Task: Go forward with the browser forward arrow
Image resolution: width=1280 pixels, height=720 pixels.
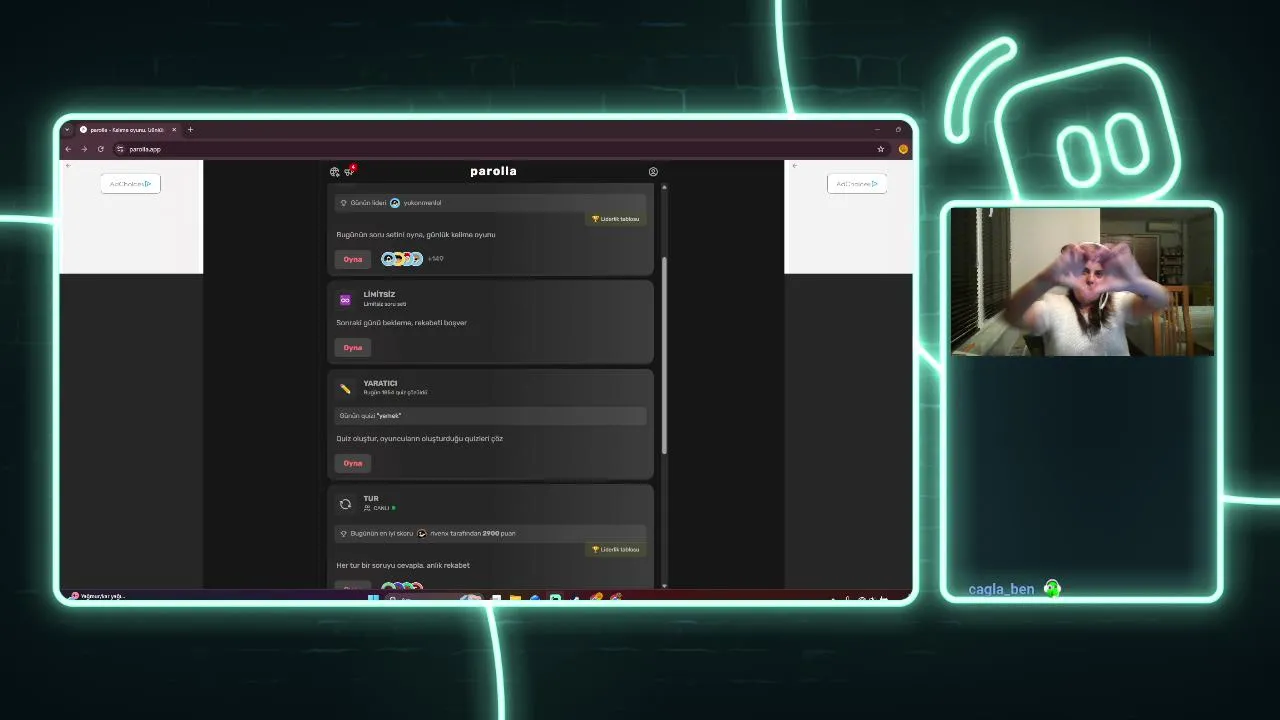Action: (84, 149)
